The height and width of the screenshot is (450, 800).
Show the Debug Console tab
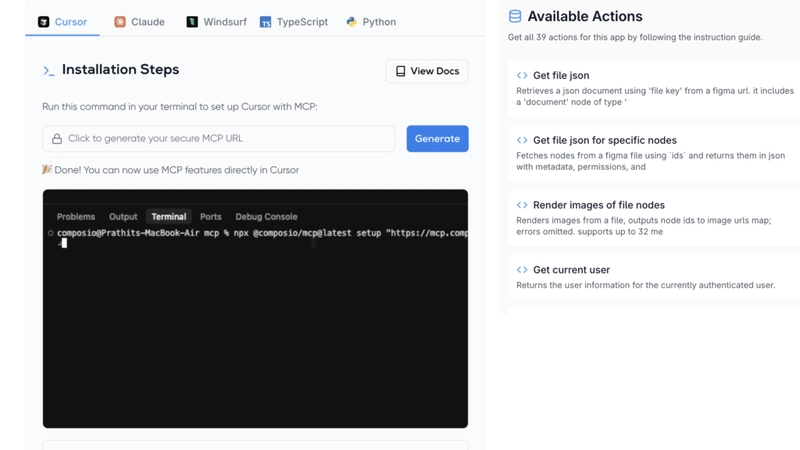click(266, 217)
